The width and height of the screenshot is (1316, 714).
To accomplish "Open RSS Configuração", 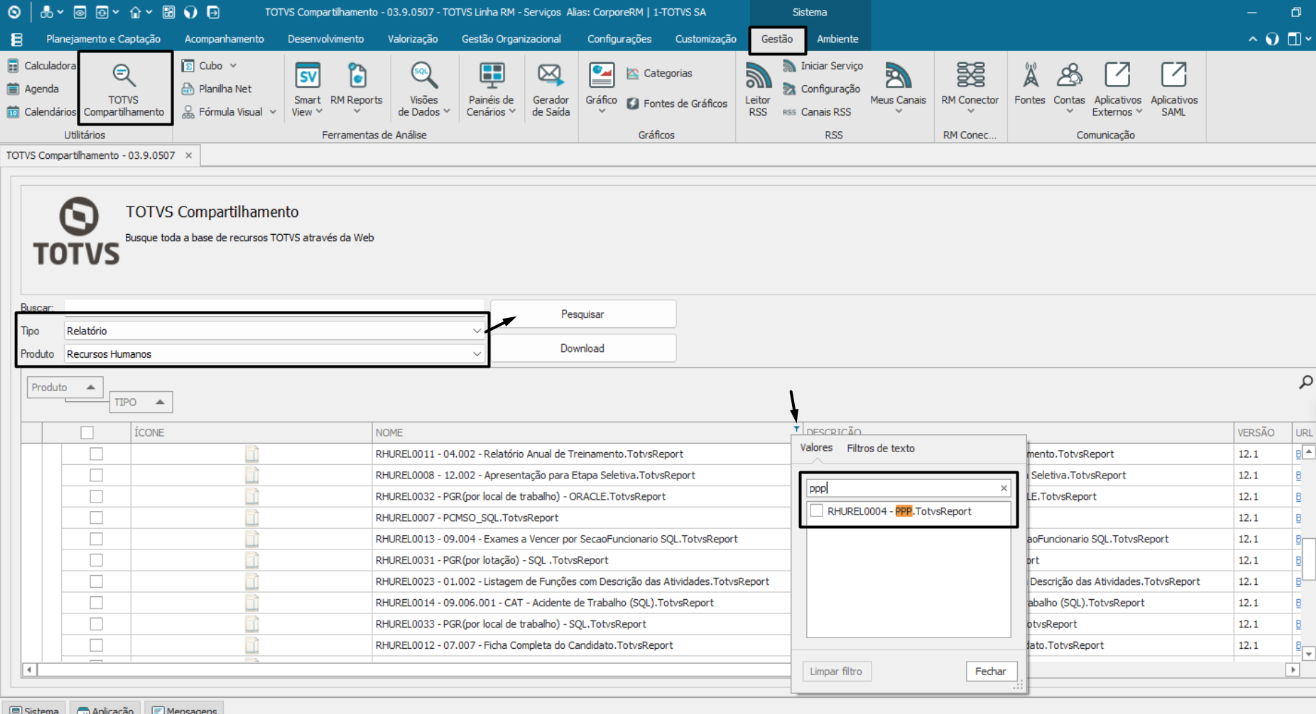I will pyautogui.click(x=821, y=89).
